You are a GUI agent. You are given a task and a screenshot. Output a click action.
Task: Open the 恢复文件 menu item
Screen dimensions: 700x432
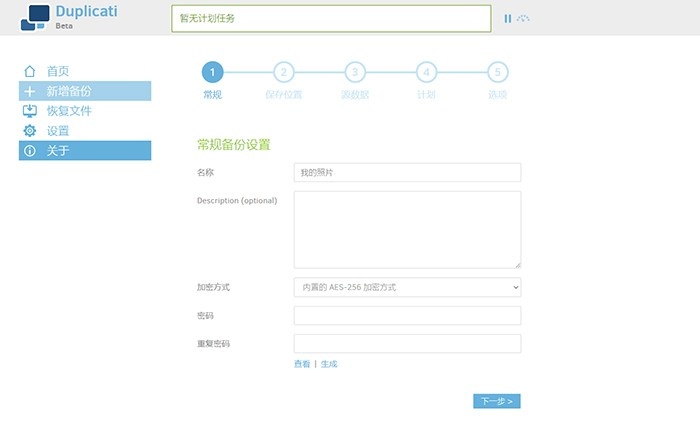point(85,111)
